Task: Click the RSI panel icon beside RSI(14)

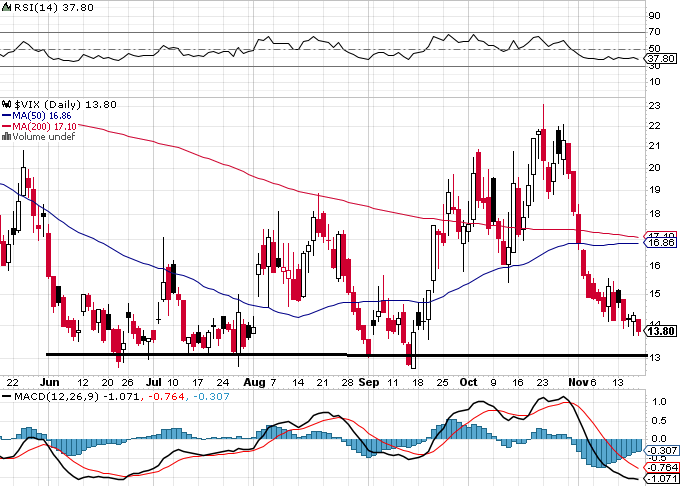Action: point(7,7)
